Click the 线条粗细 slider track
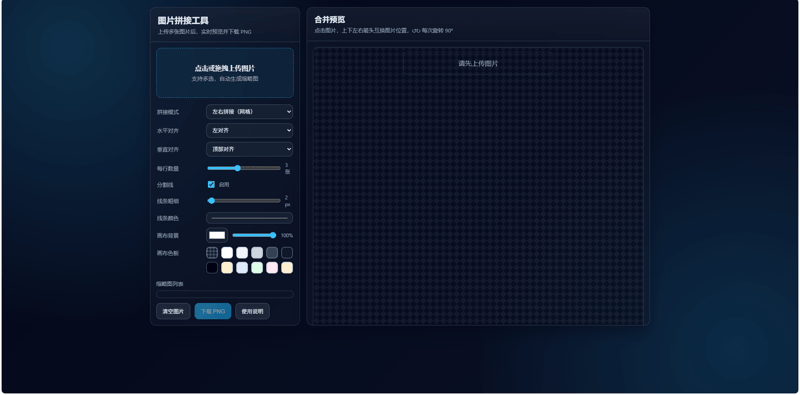Screen dimensions: 800x395 click(x=244, y=201)
